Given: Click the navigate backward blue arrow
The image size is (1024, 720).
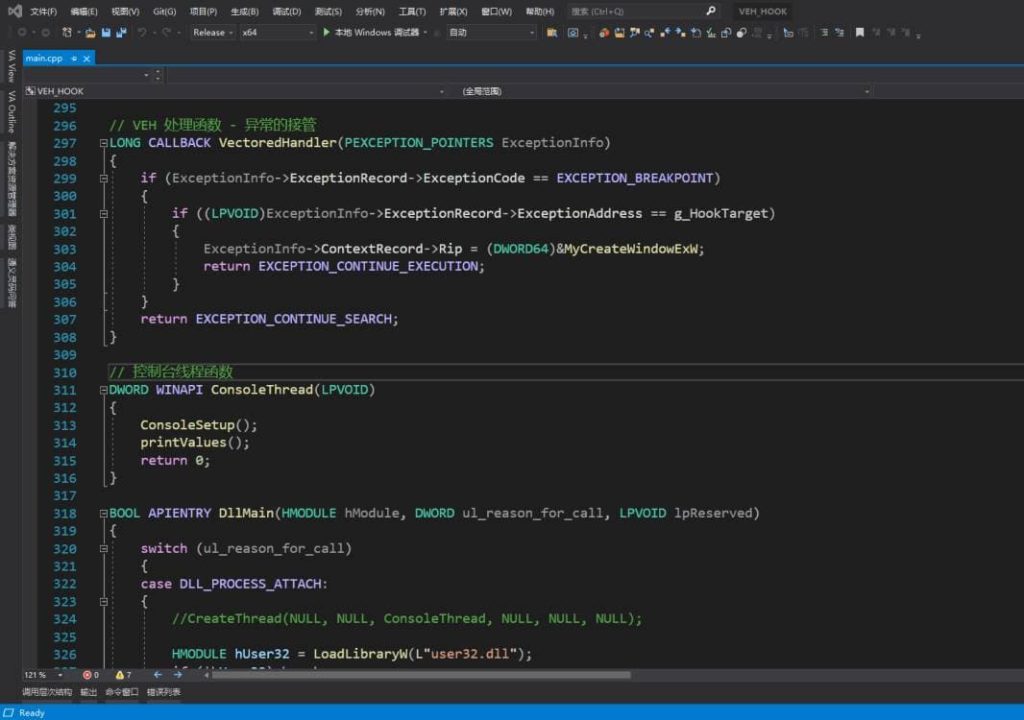Looking at the screenshot, I should (x=157, y=675).
